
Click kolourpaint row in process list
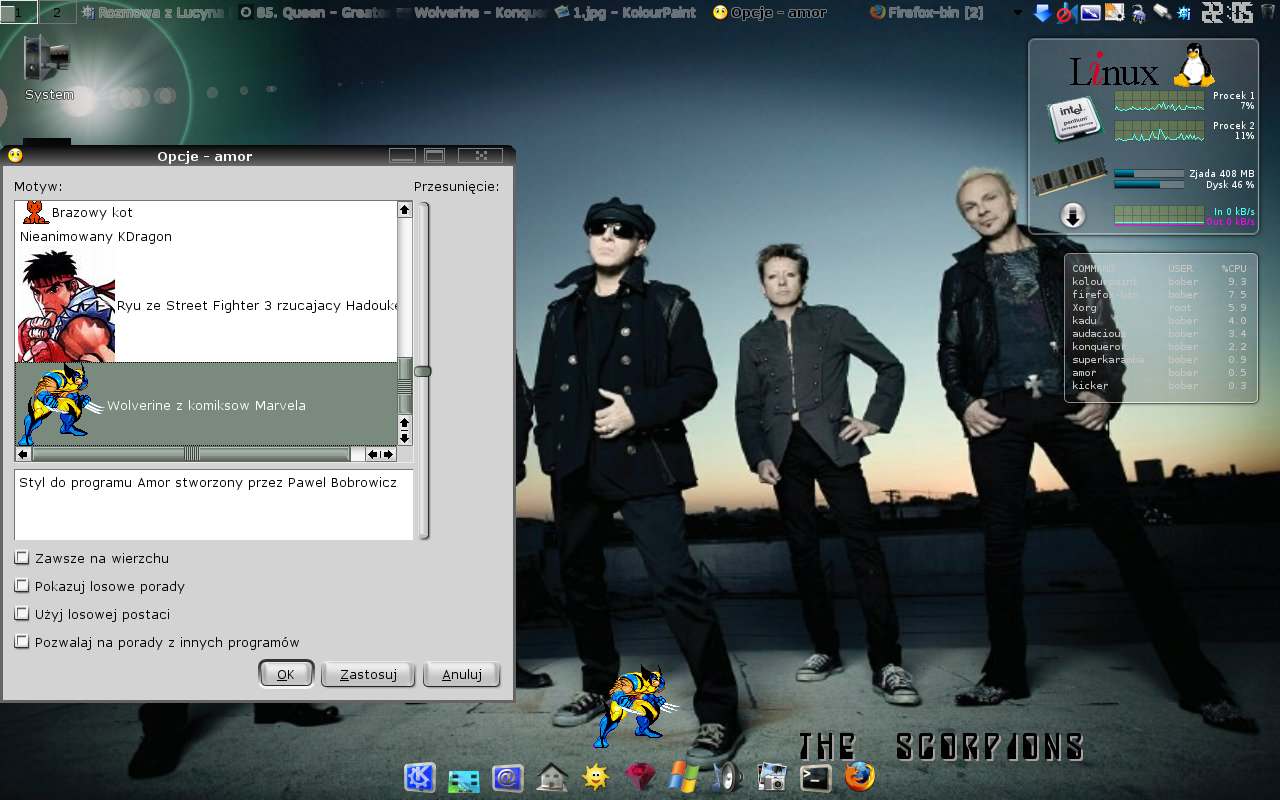1161,282
